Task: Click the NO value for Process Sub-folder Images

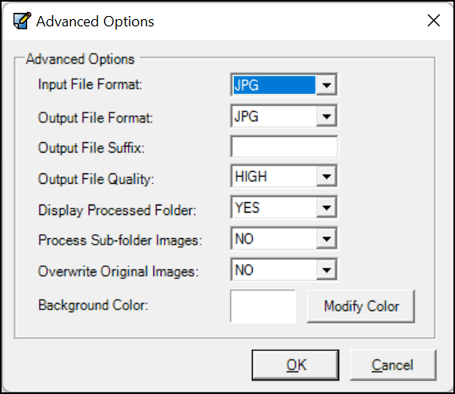Action: point(244,239)
